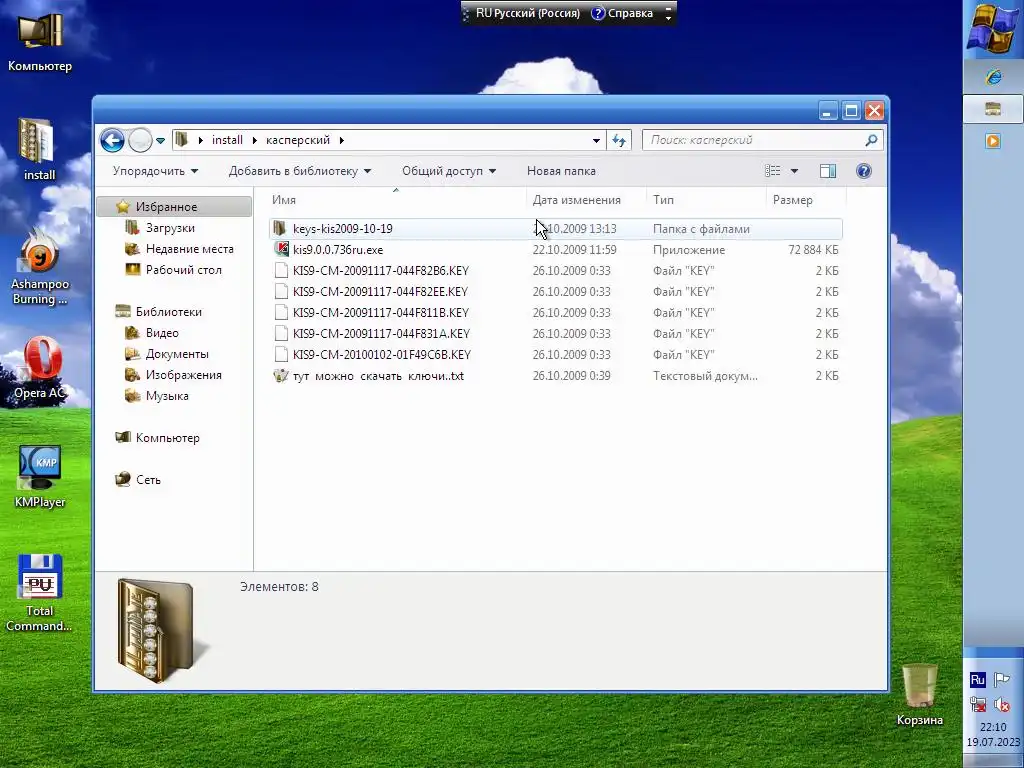The width and height of the screenshot is (1024, 768).
Task: Open the address bar history dropdown arrow
Action: (596, 140)
